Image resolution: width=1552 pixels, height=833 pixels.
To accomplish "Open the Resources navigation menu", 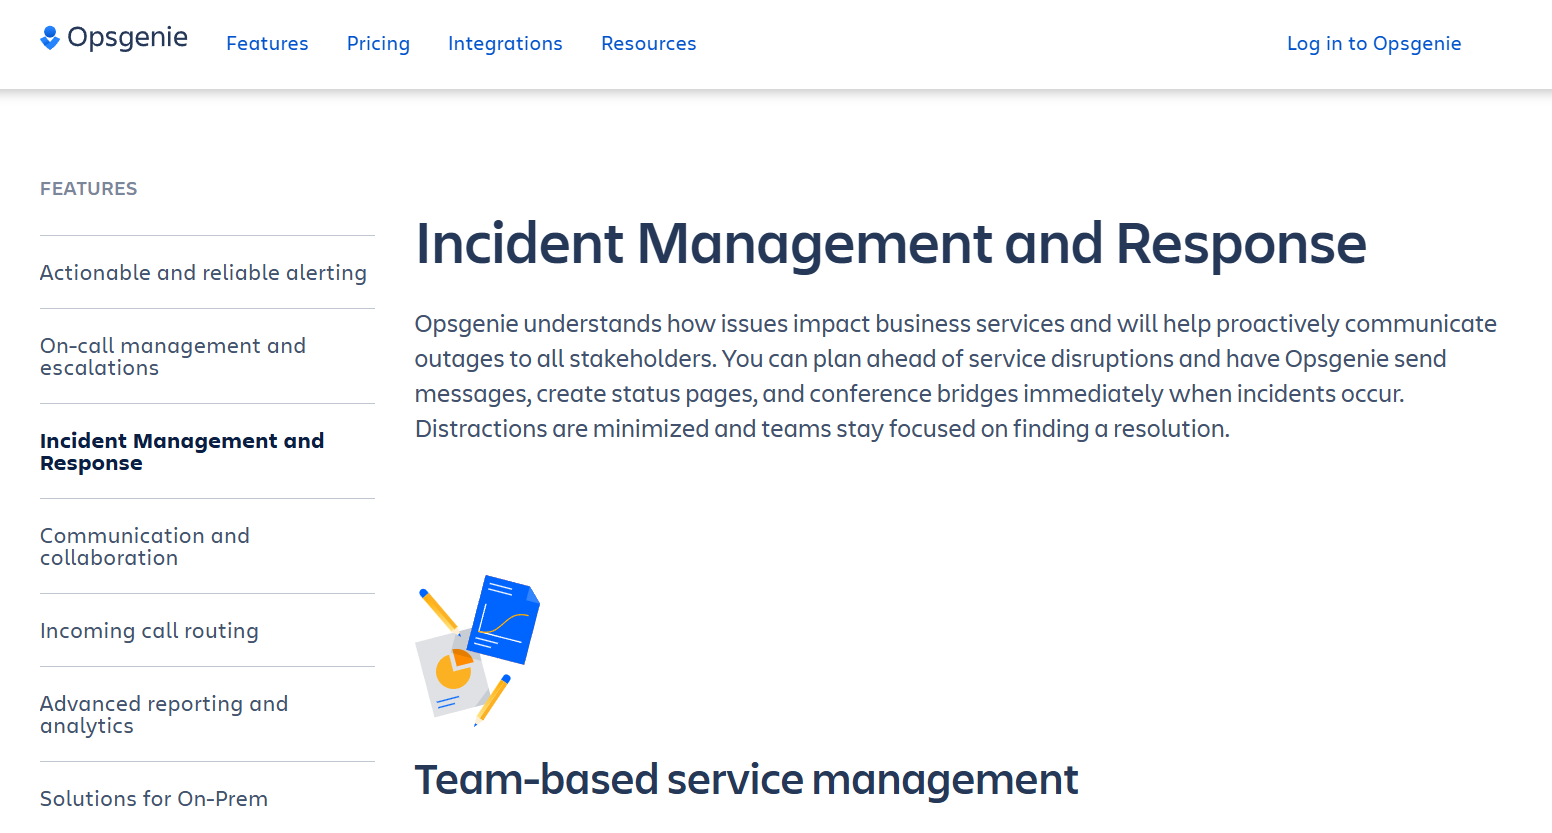I will [x=648, y=44].
